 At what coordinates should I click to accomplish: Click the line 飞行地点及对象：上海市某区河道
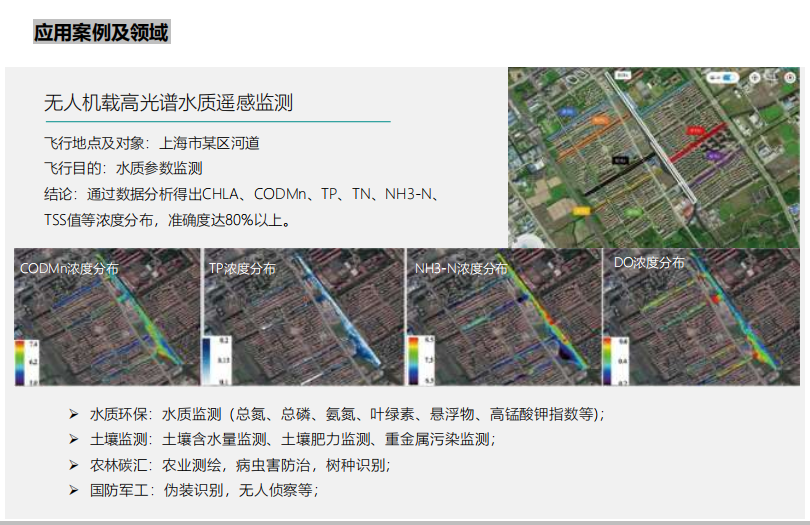(152, 143)
